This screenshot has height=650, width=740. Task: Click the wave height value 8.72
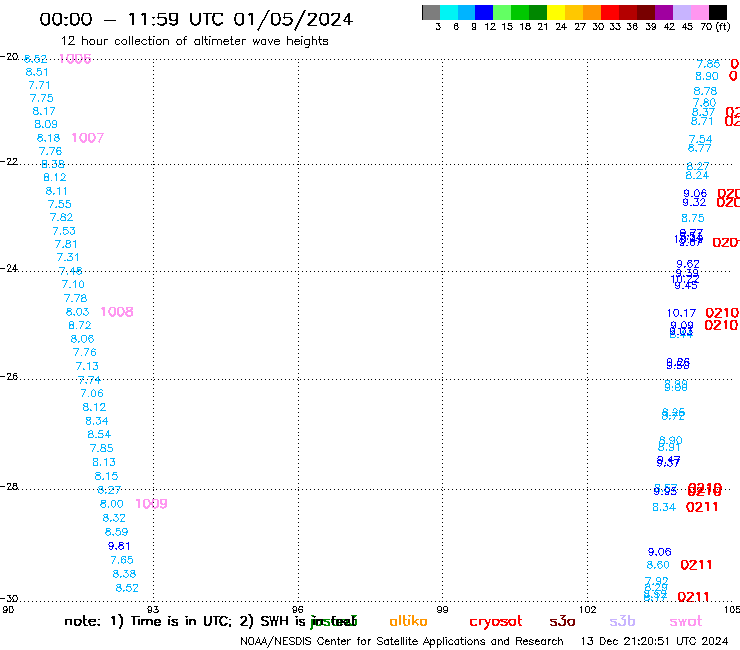(x=80, y=326)
